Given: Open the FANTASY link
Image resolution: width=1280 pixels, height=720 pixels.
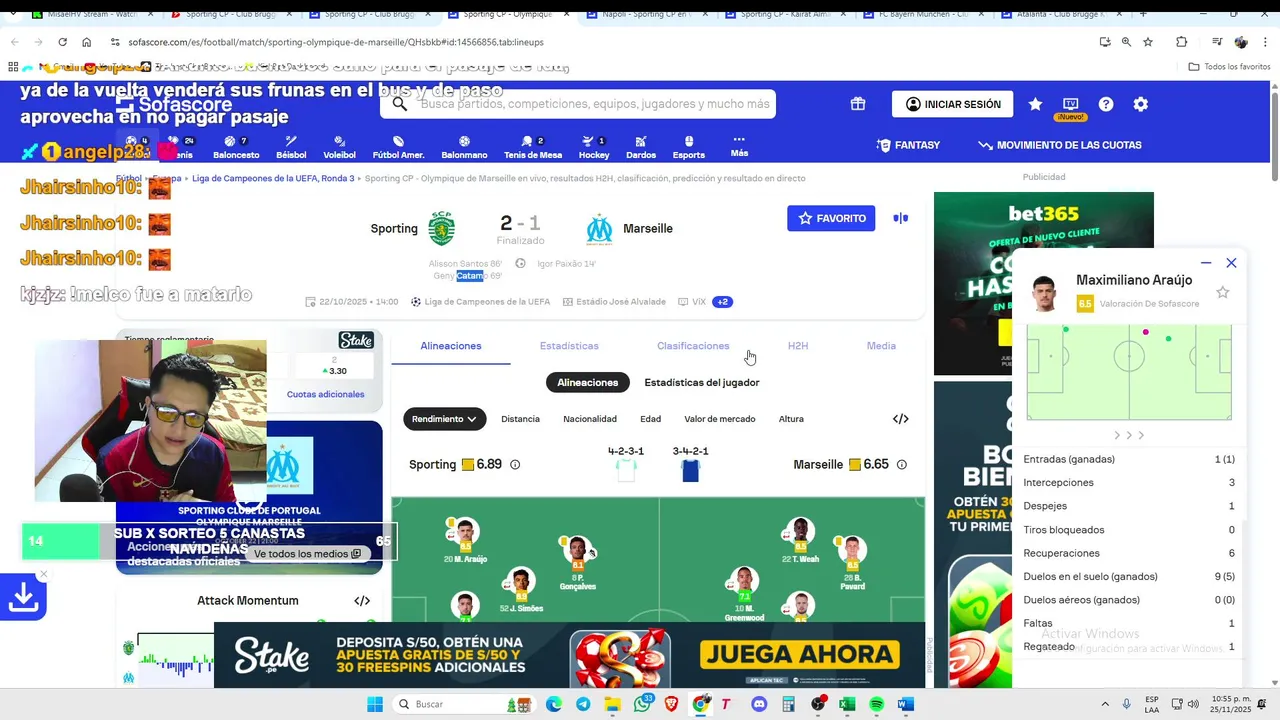Looking at the screenshot, I should pos(908,145).
